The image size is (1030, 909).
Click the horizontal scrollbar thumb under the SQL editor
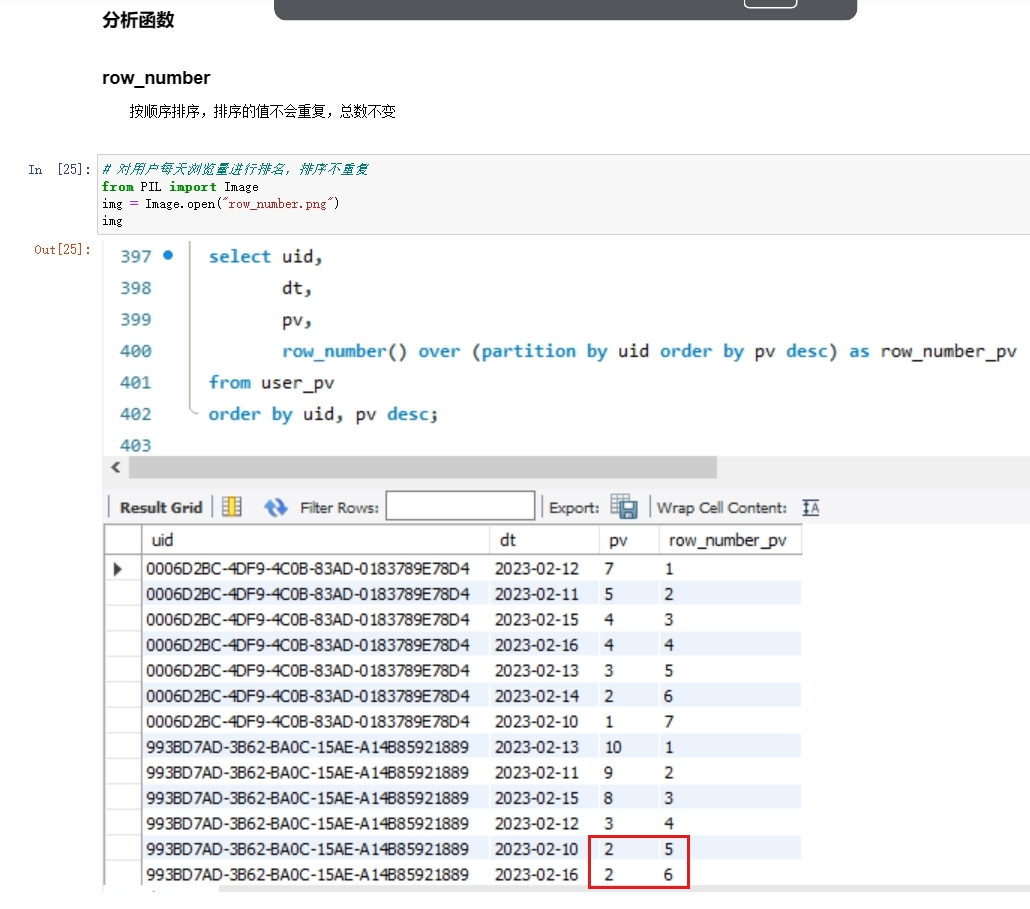click(422, 467)
